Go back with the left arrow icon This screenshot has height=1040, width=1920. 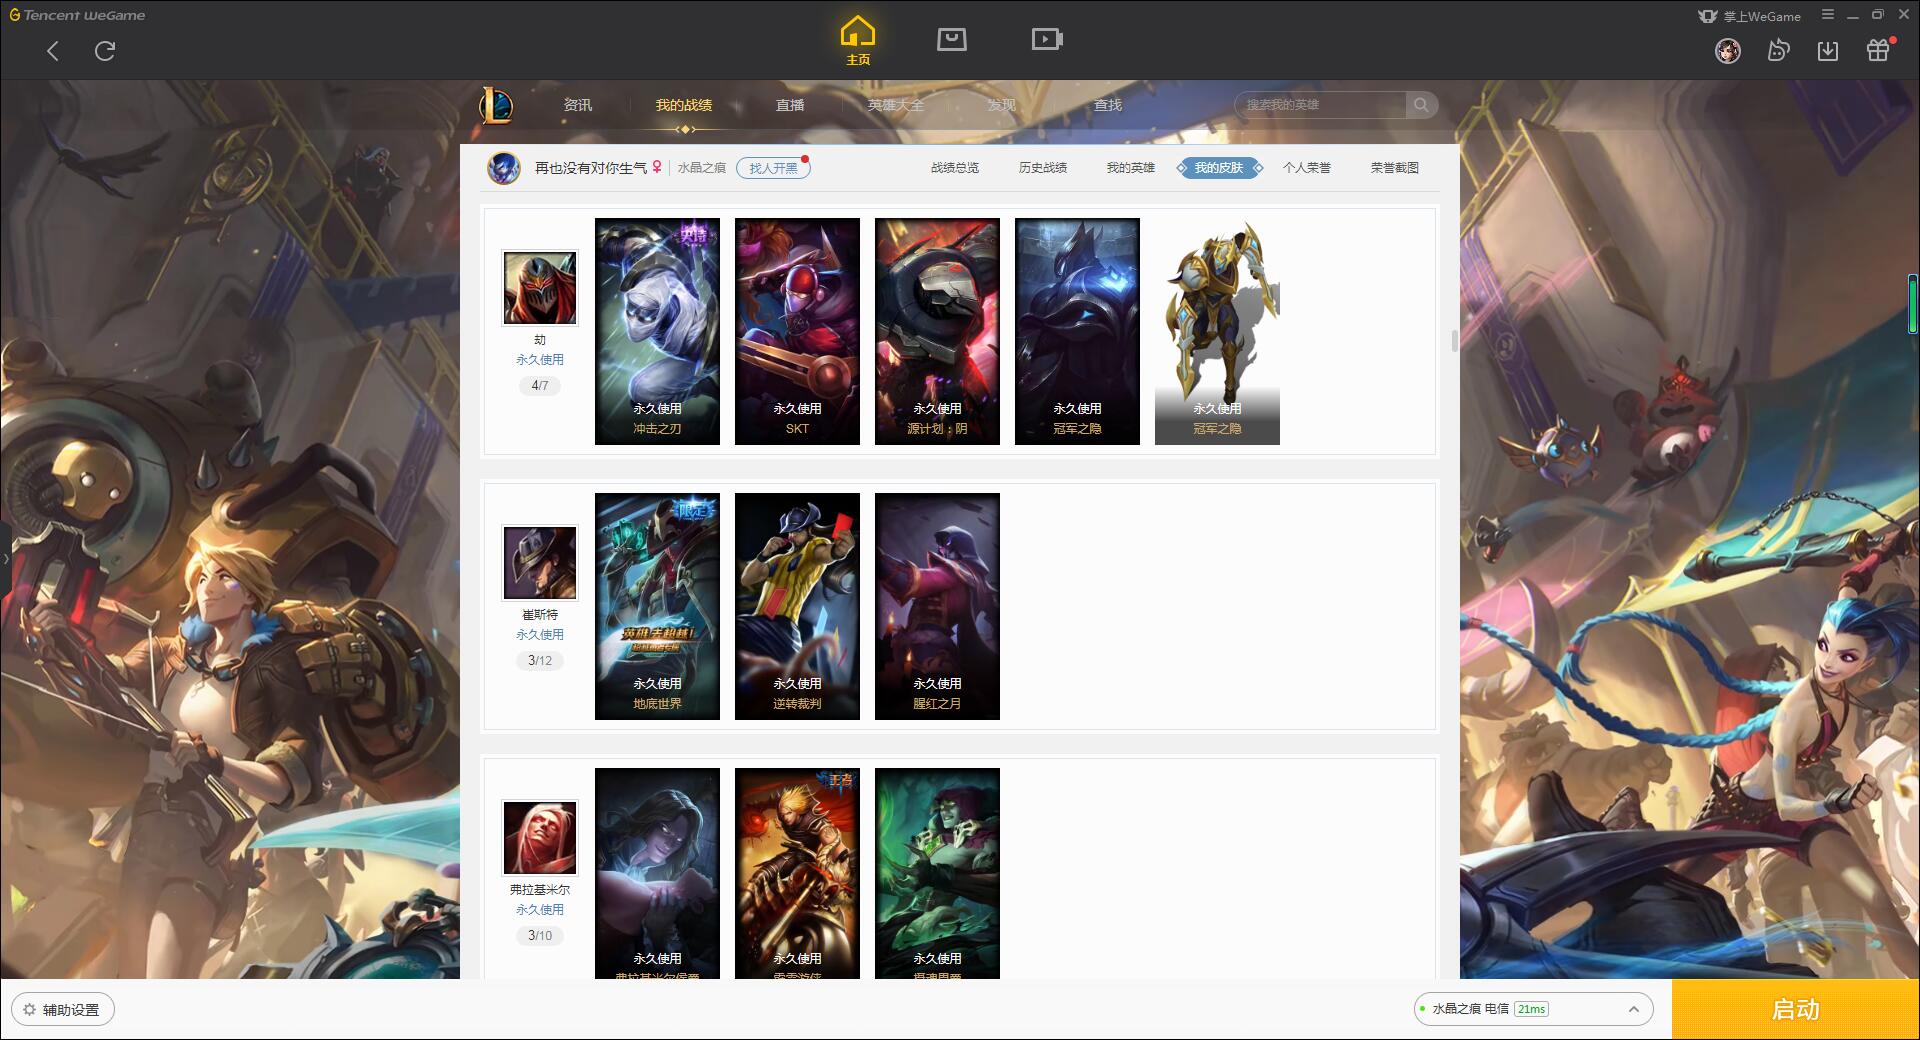[53, 51]
